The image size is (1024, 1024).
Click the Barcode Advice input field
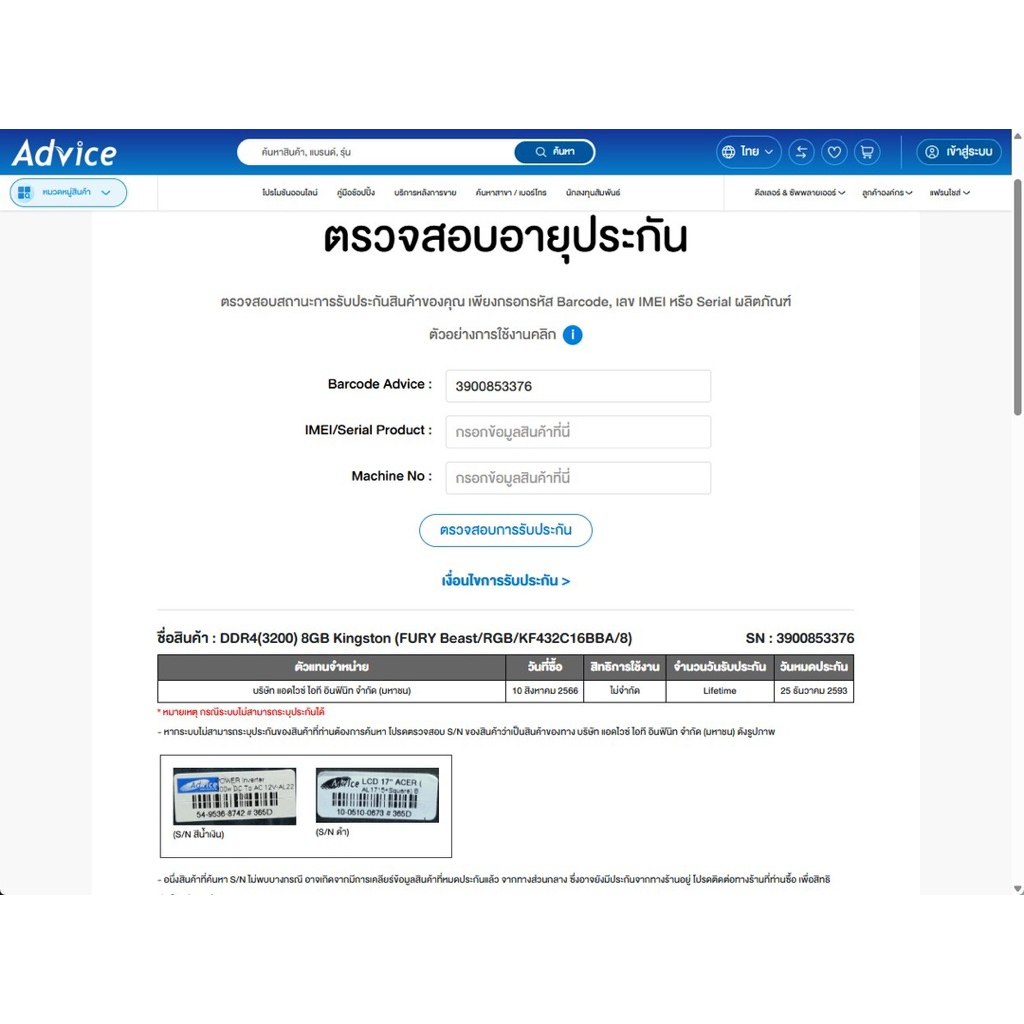[x=578, y=386]
